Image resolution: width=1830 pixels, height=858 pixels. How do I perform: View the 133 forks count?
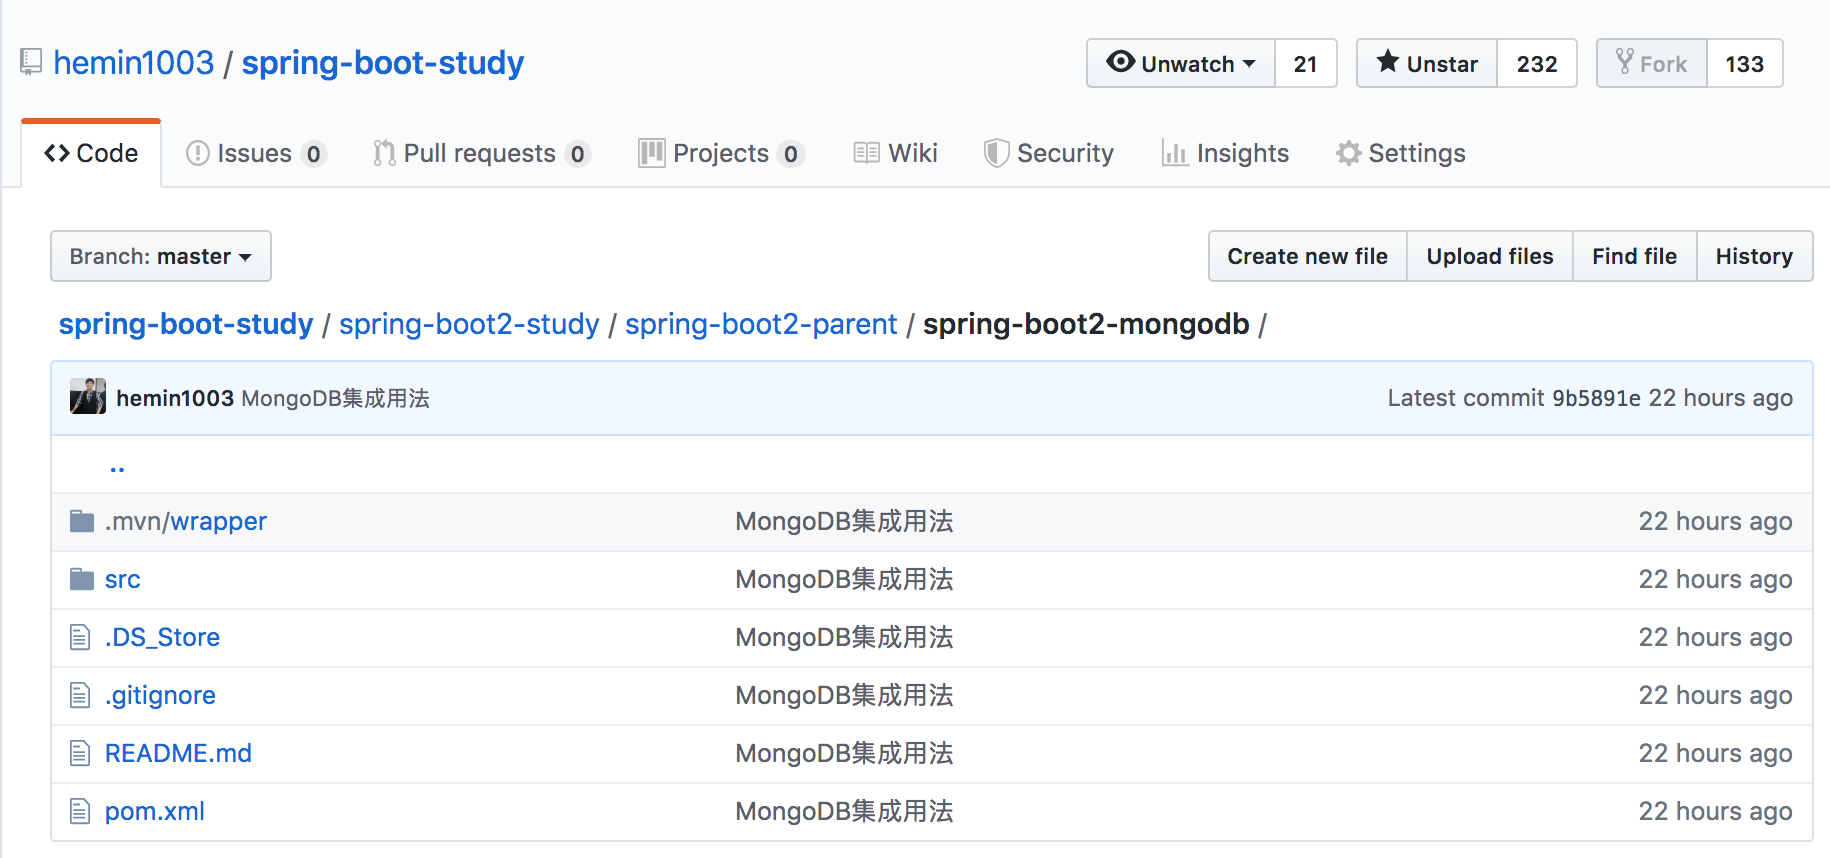[x=1745, y=63]
